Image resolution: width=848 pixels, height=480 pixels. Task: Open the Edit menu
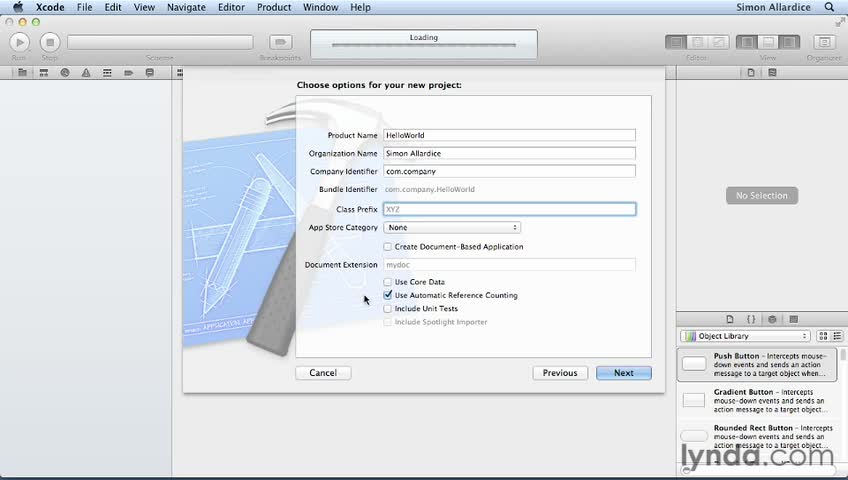click(112, 7)
